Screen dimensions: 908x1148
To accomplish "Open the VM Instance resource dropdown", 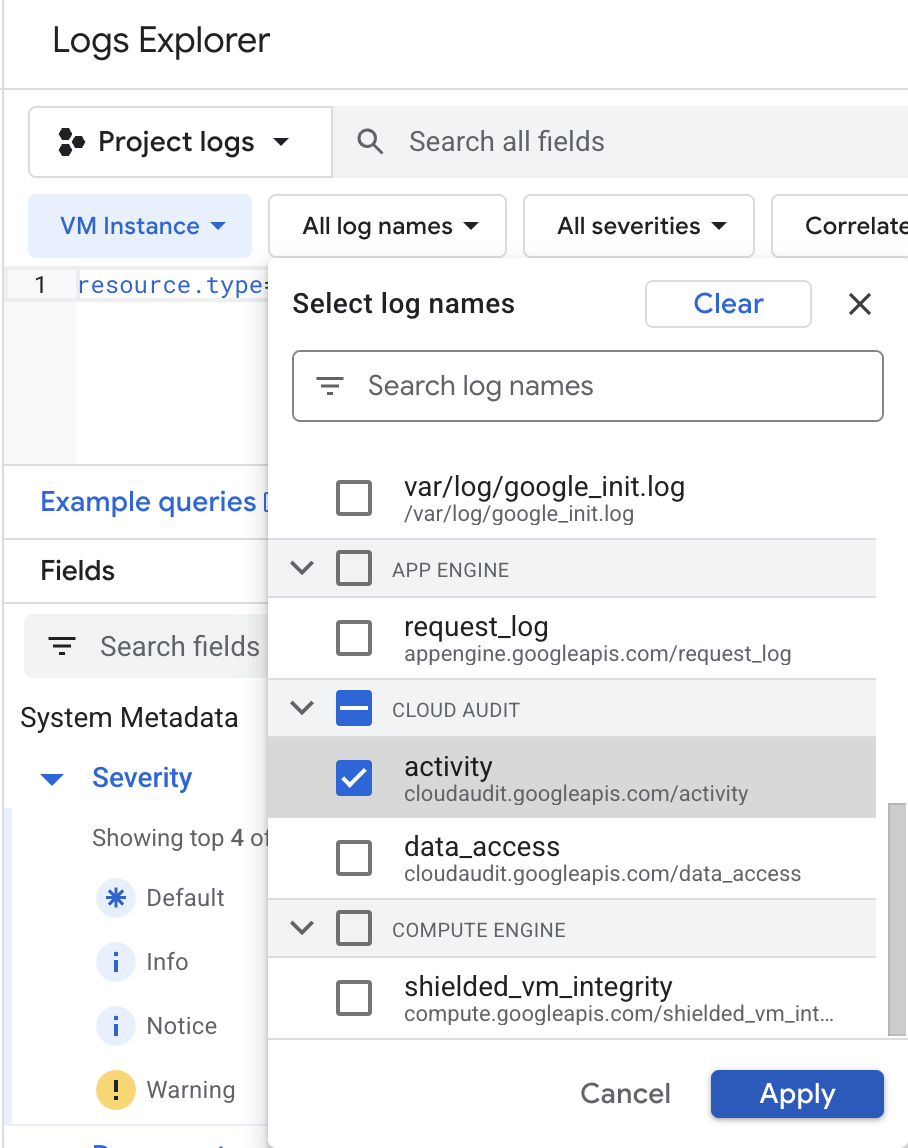I will coord(140,226).
